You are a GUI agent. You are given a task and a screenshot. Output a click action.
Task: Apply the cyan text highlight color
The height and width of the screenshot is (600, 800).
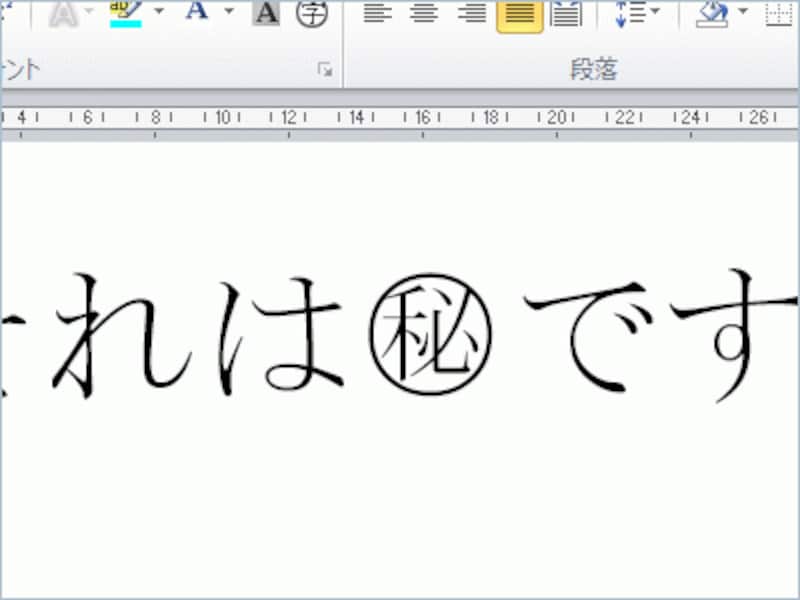pos(126,13)
